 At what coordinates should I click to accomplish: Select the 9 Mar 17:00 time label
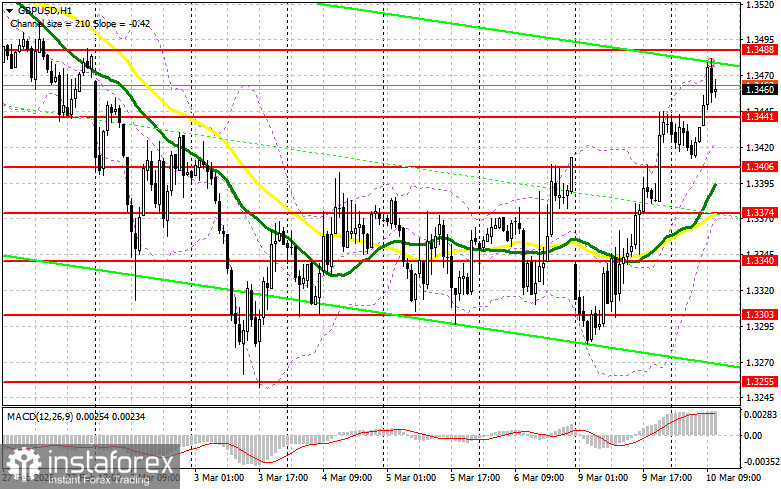(x=667, y=478)
